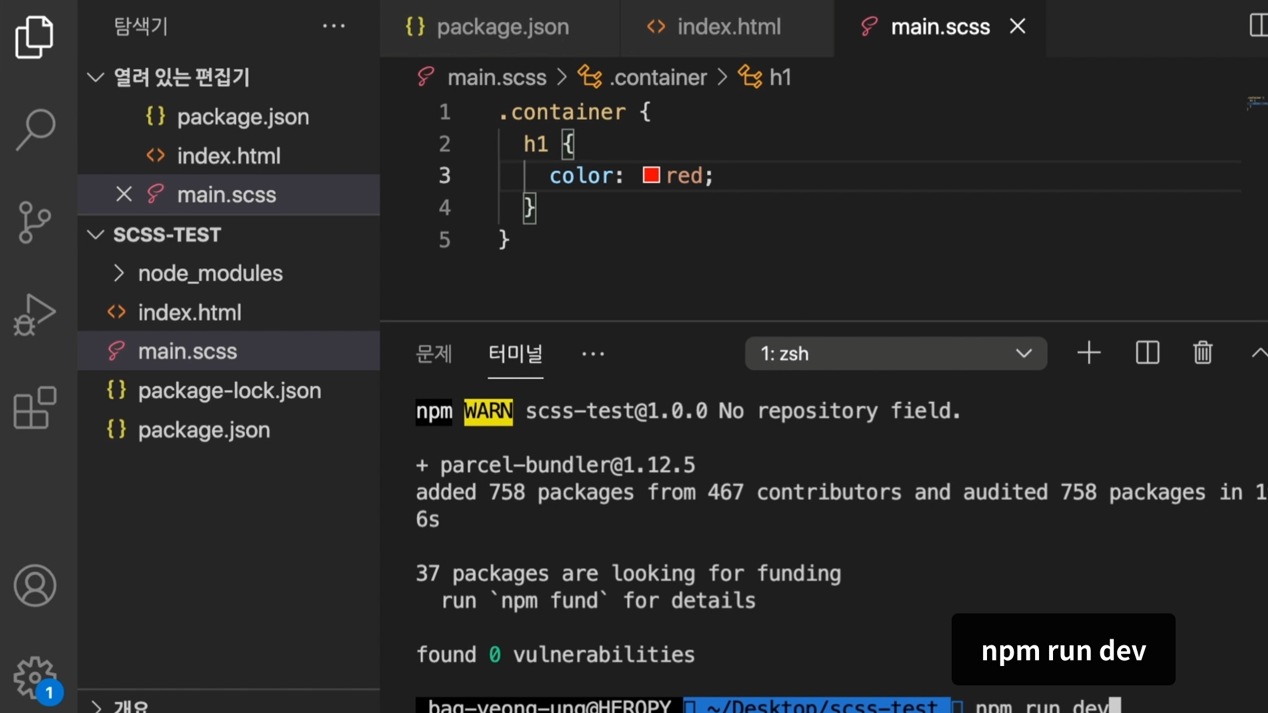1268x713 pixels.
Task: Open the Run and Debug view
Action: (x=35, y=315)
